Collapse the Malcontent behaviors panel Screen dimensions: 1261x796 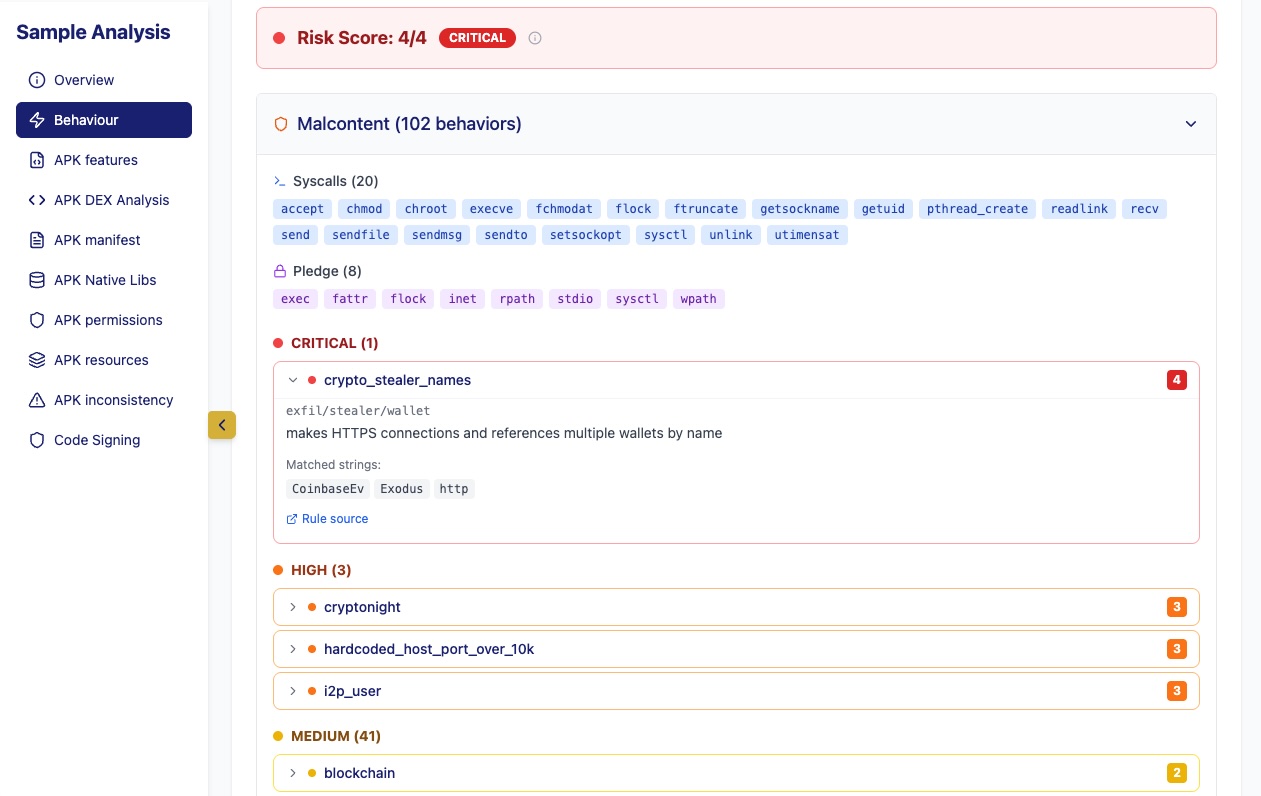1191,124
